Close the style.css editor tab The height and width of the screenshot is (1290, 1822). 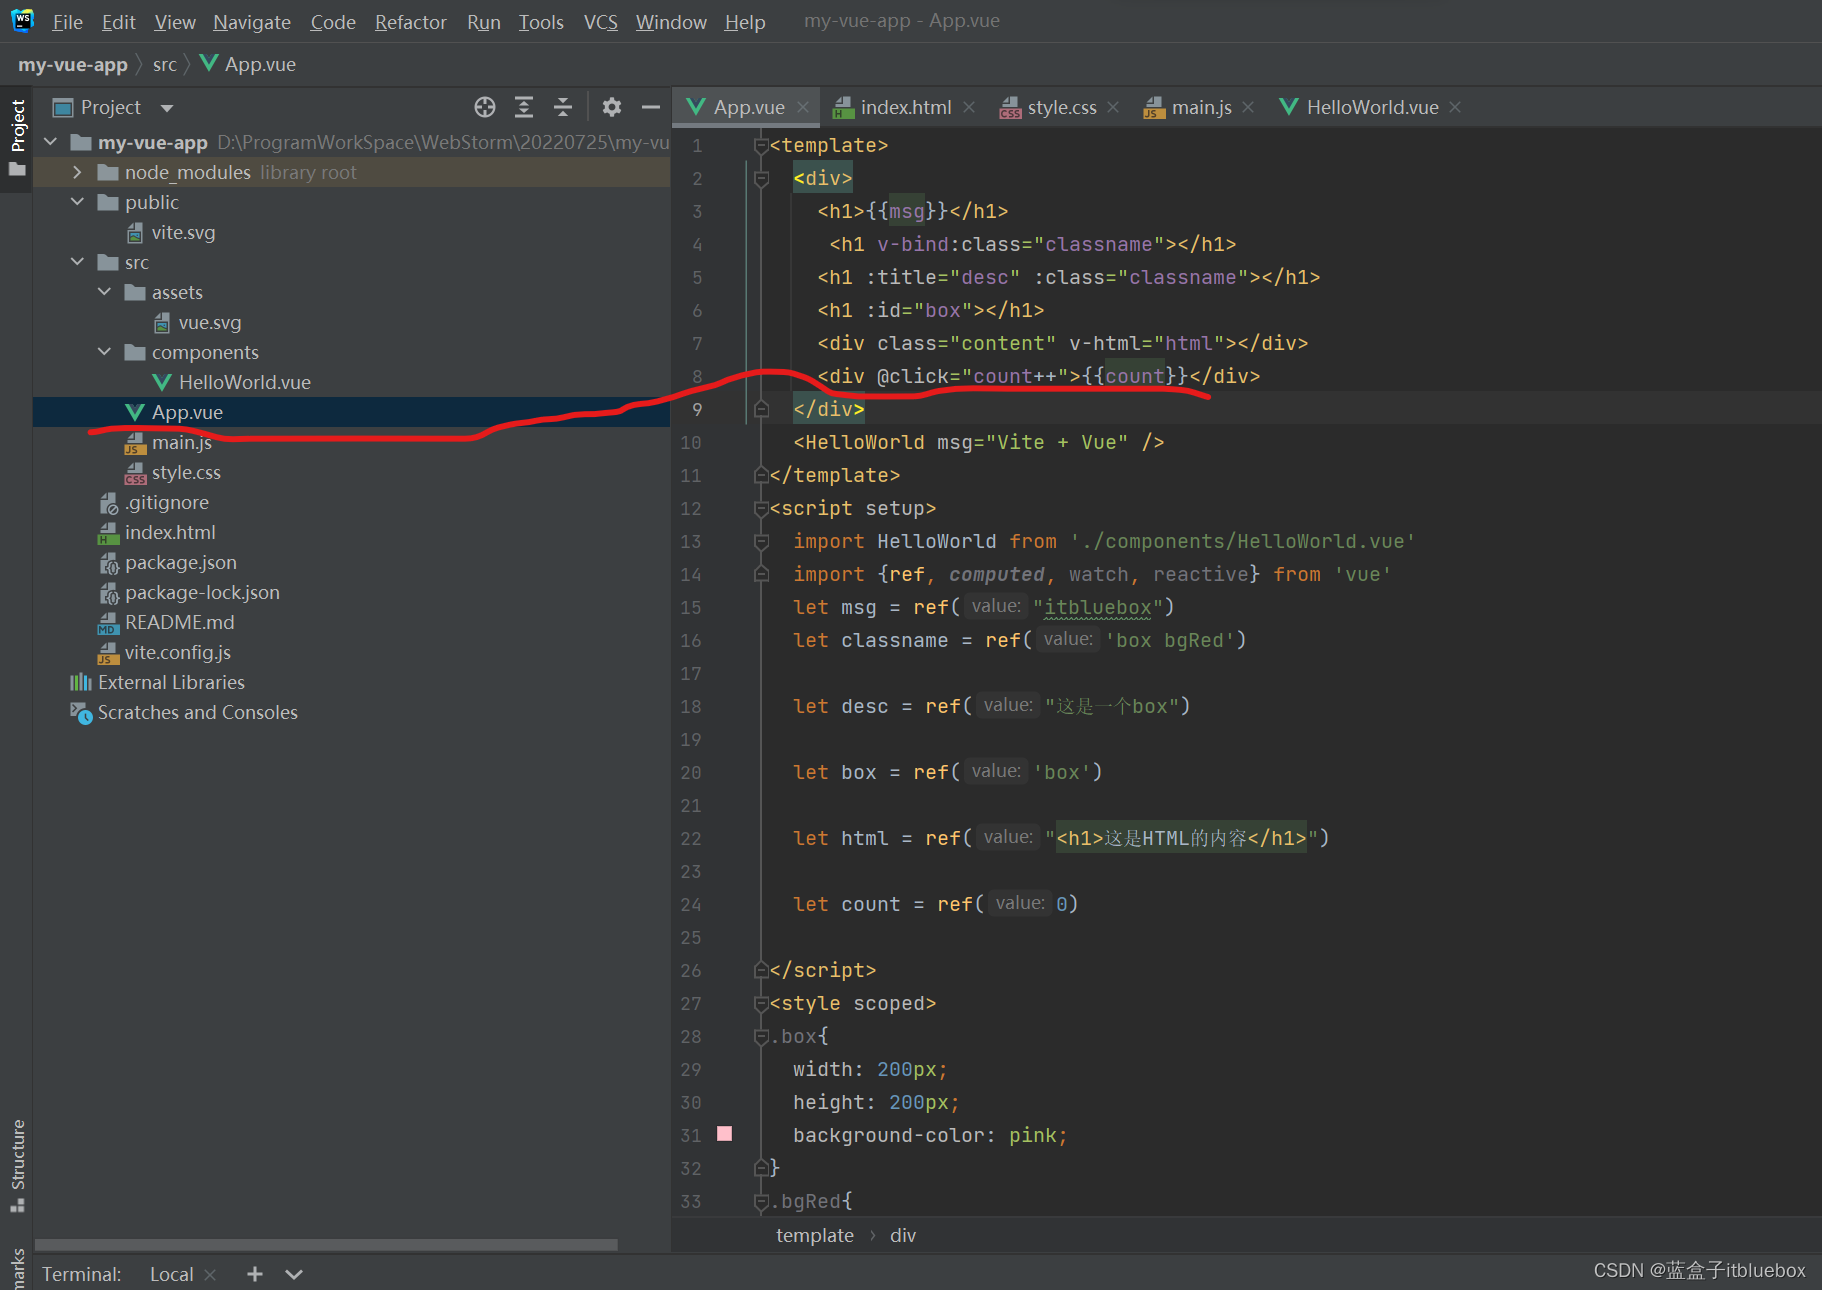[1113, 107]
